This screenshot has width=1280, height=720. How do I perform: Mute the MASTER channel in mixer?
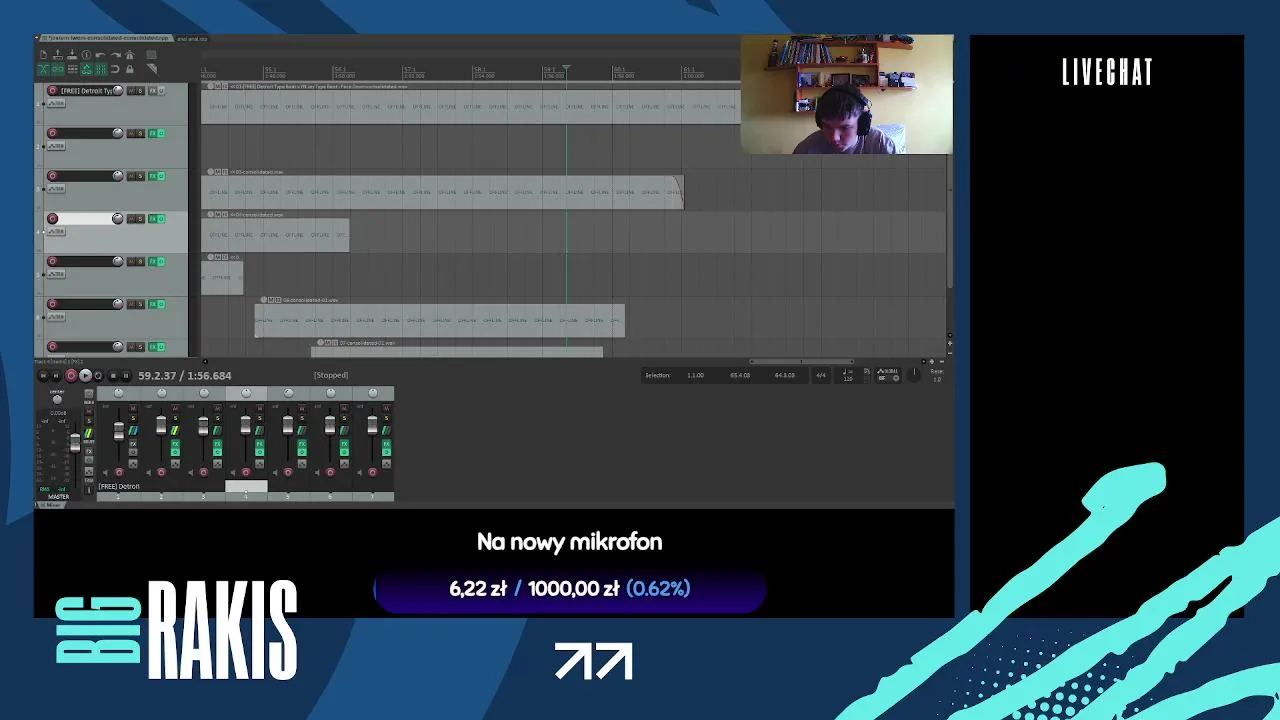(88, 410)
